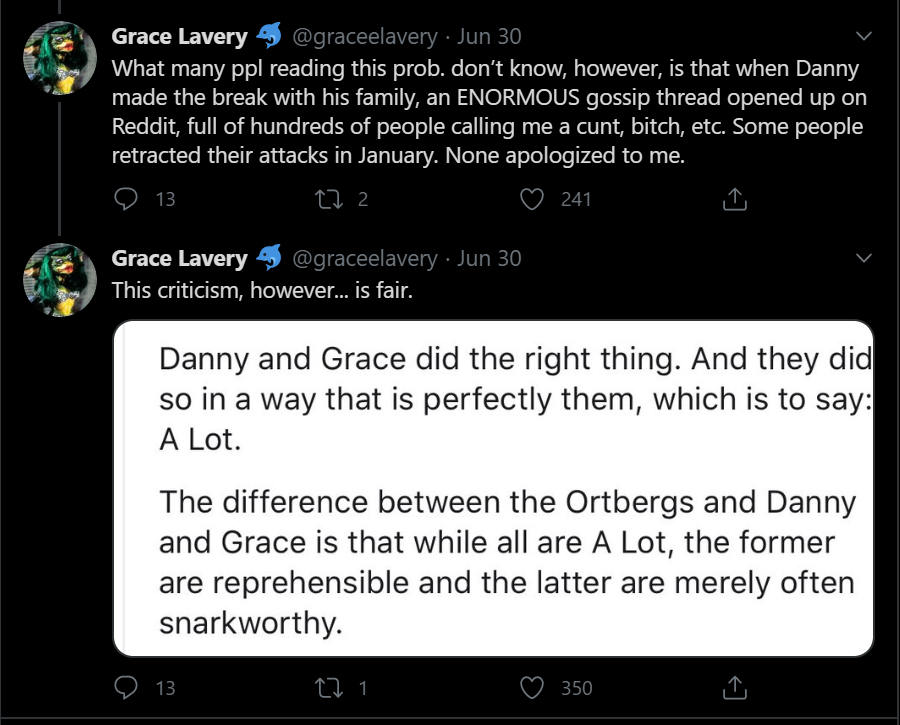900x725 pixels.
Task: Open the Grace Lavery display name on the first tweet
Action: click(180, 36)
